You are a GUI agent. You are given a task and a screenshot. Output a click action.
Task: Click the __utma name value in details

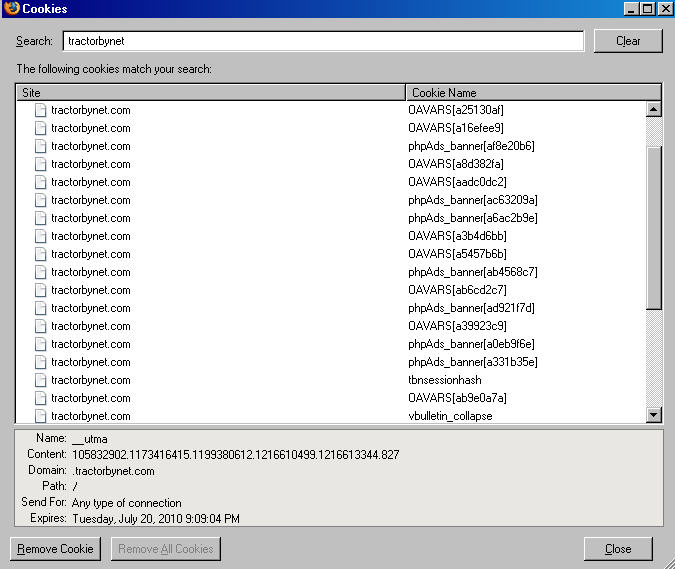90,439
